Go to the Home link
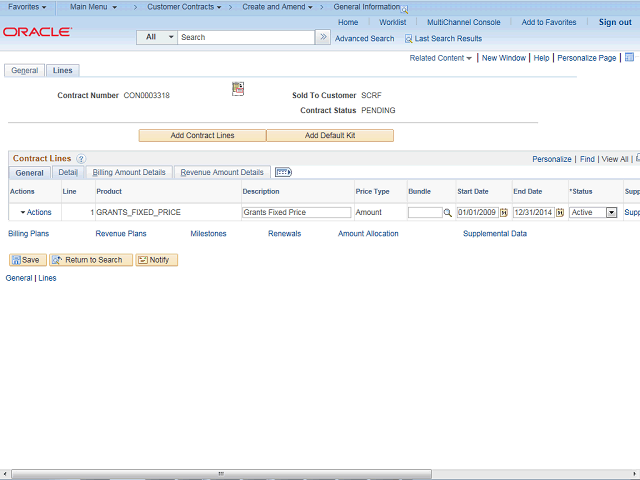This screenshot has width=640, height=480. (348, 22)
